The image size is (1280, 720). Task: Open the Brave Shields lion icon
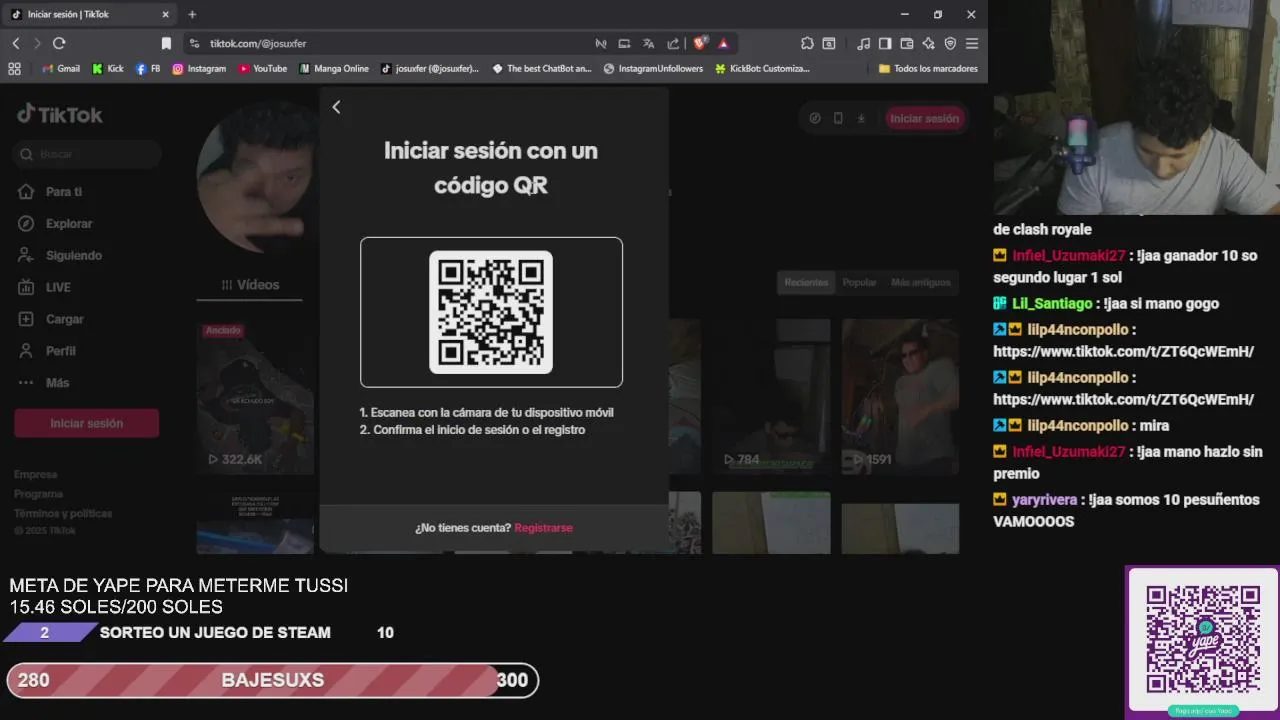(x=700, y=43)
